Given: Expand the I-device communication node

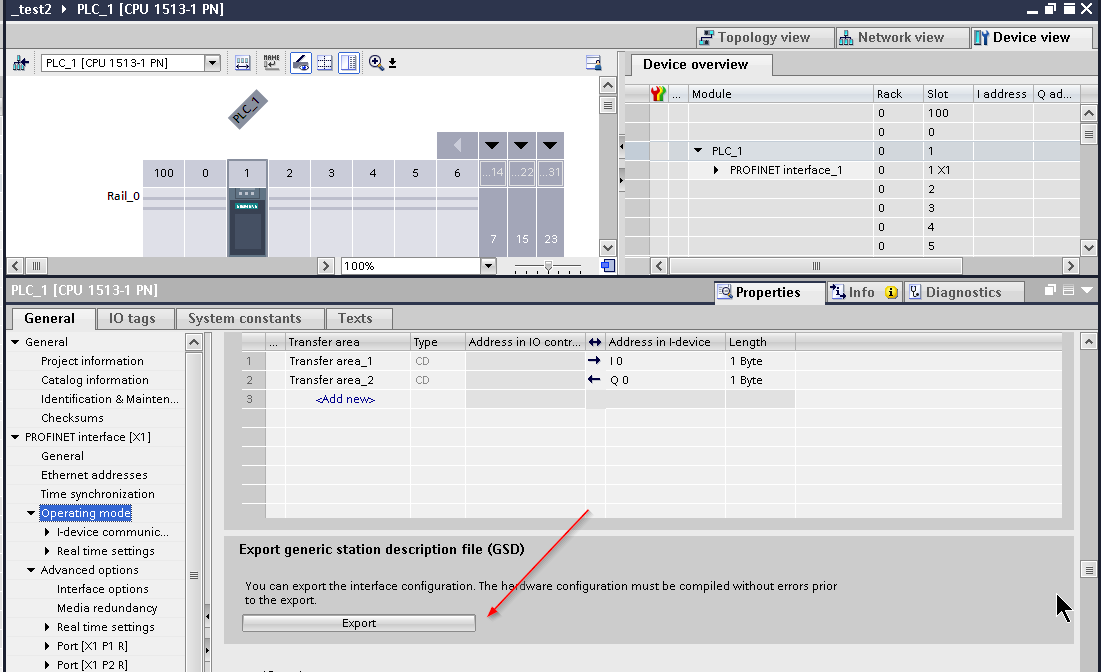Looking at the screenshot, I should pos(47,532).
